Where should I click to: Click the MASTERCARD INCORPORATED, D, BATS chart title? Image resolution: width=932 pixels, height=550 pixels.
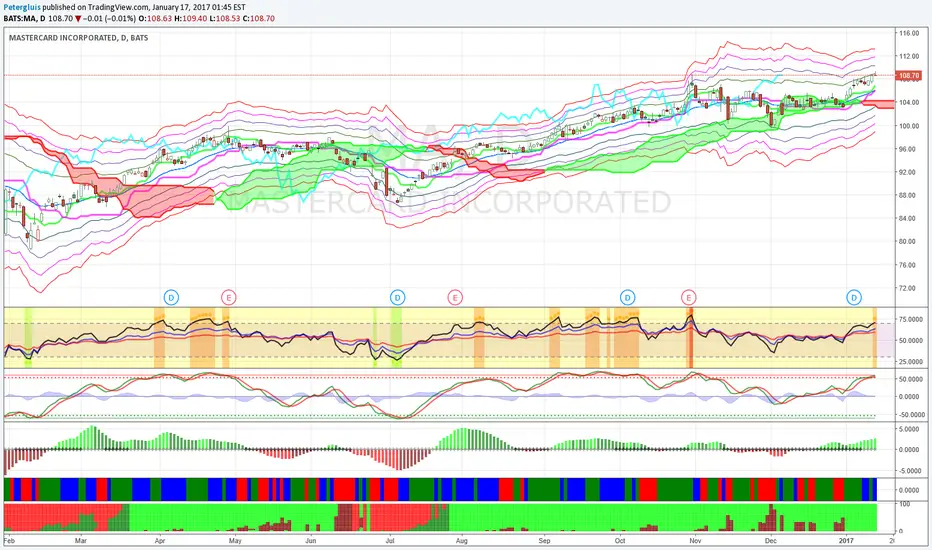pos(78,37)
